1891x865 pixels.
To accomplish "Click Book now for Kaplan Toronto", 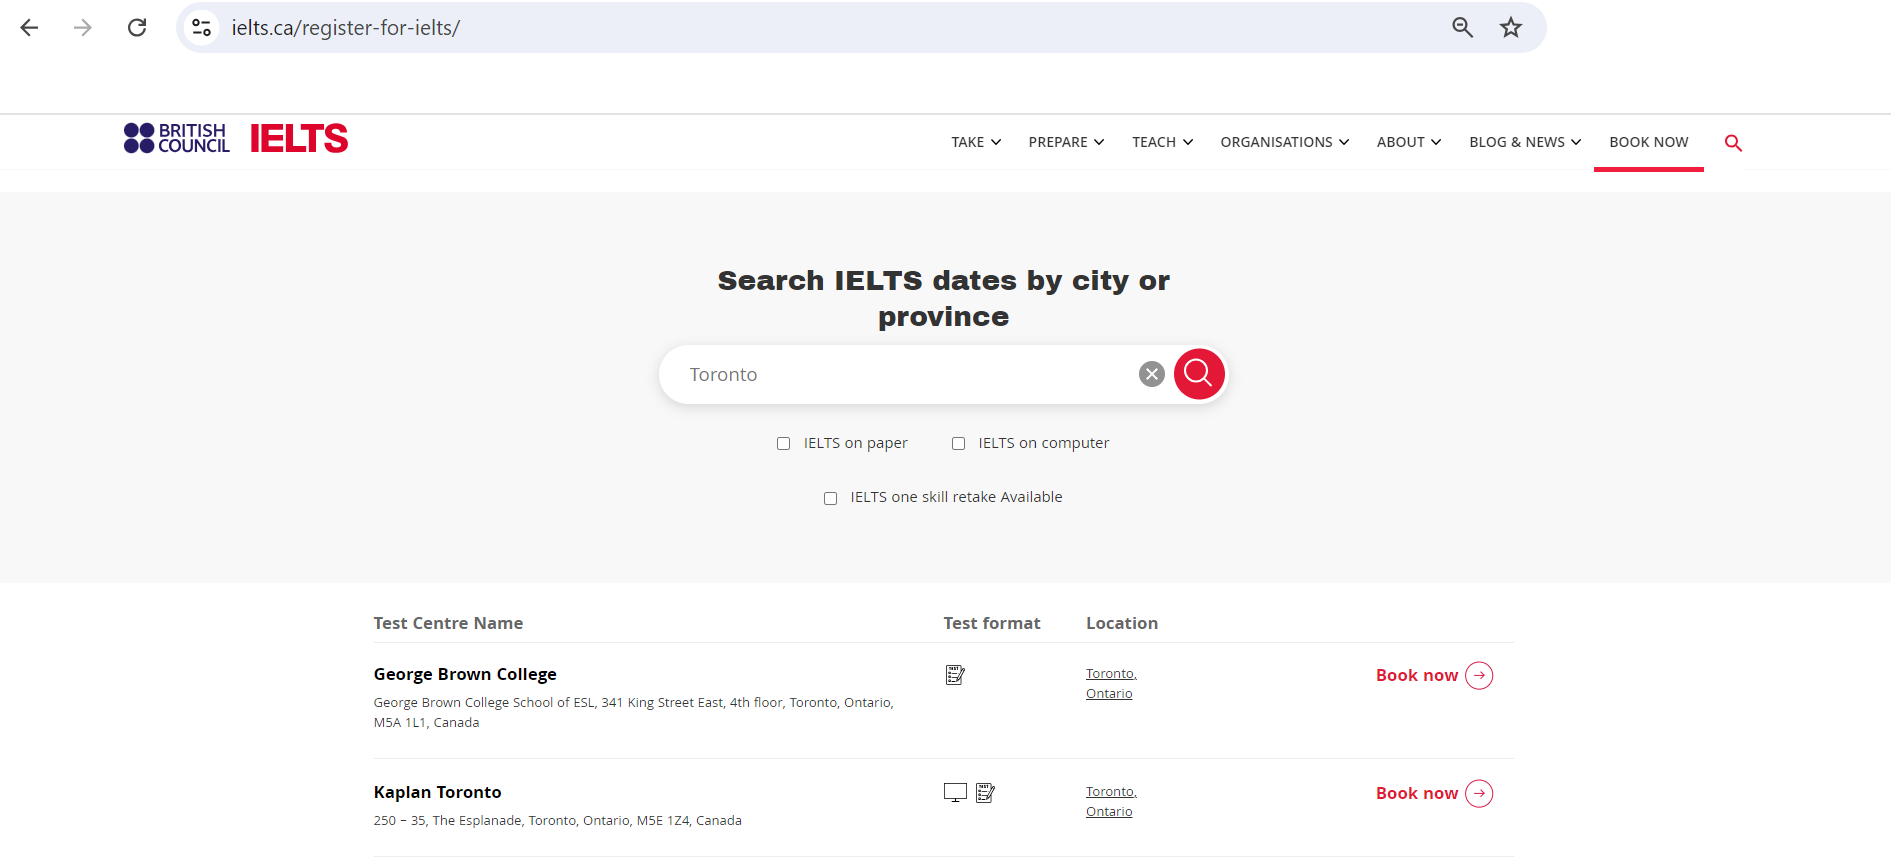I will tap(1417, 794).
